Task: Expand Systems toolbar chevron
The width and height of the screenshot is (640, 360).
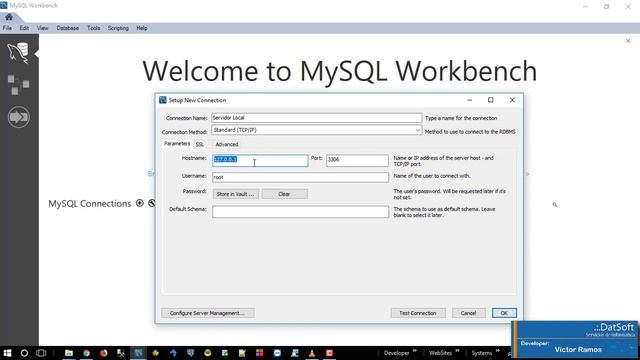Action: click(x=498, y=351)
